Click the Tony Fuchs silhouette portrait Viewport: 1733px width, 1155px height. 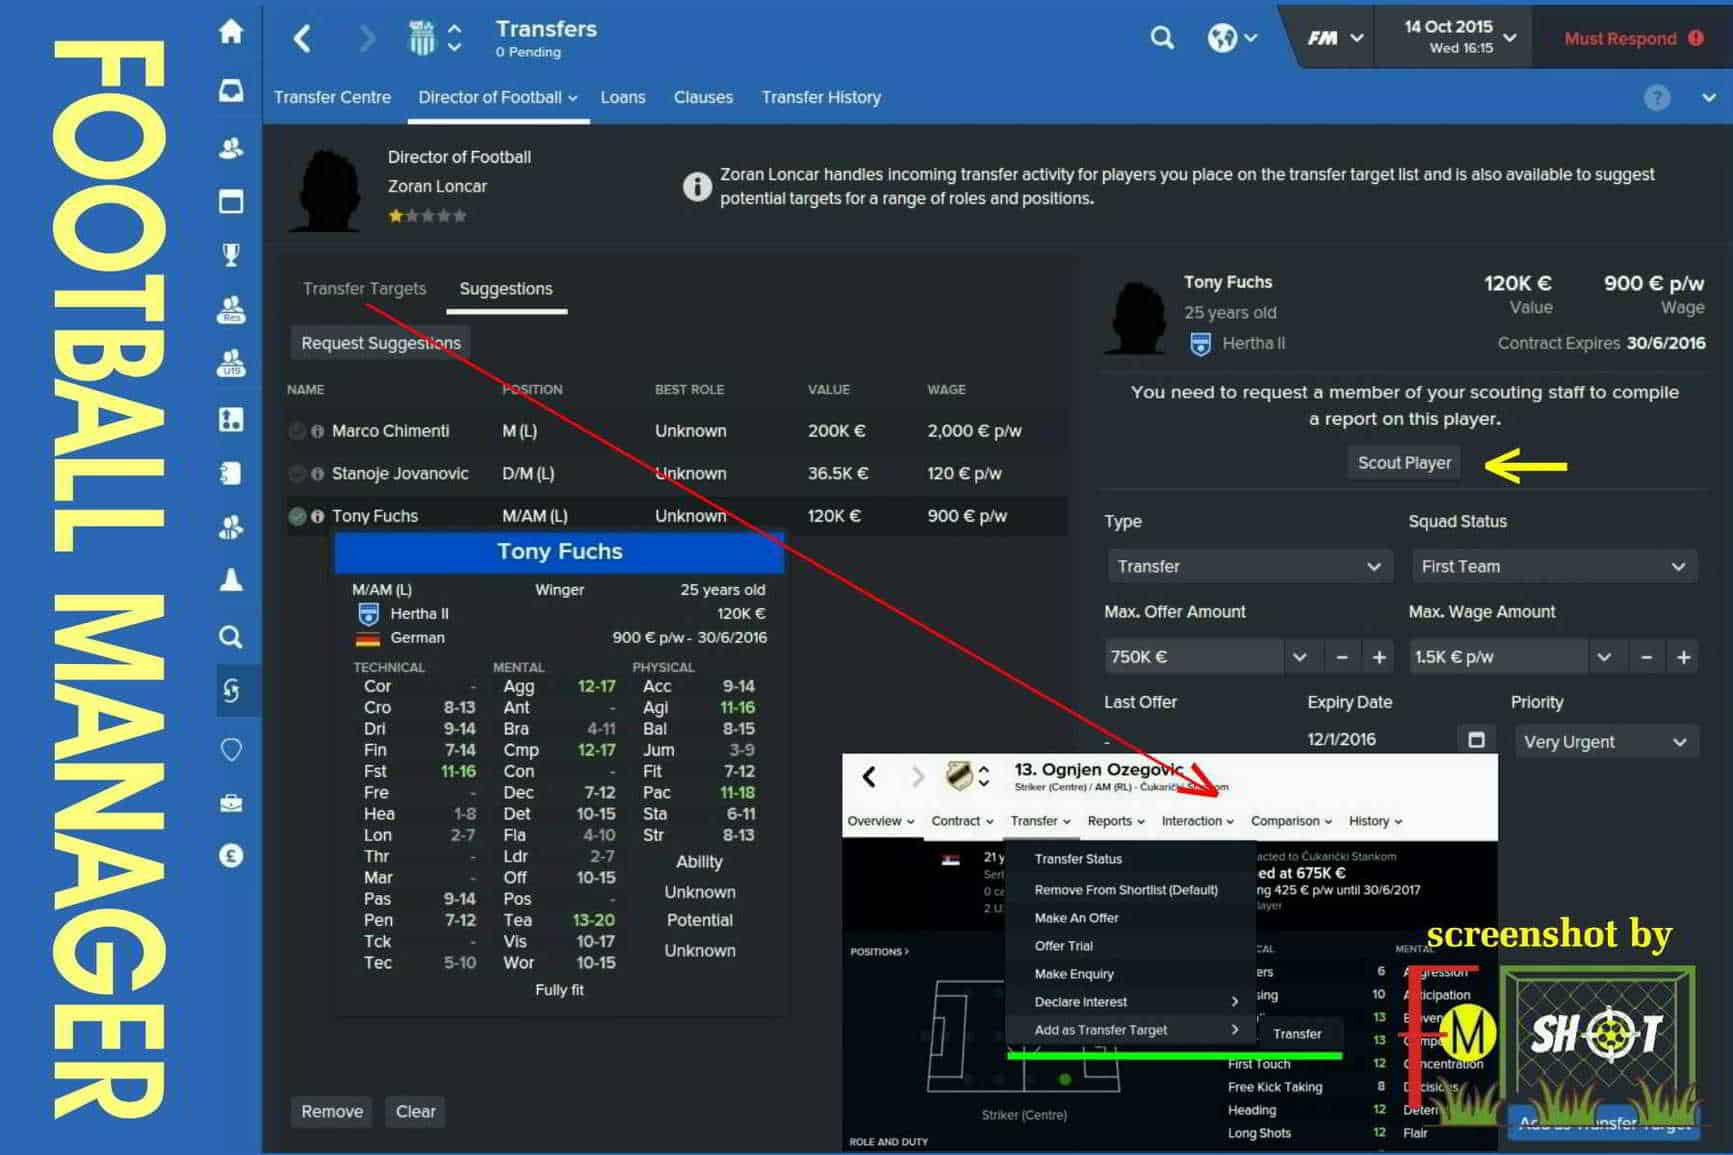point(1137,318)
